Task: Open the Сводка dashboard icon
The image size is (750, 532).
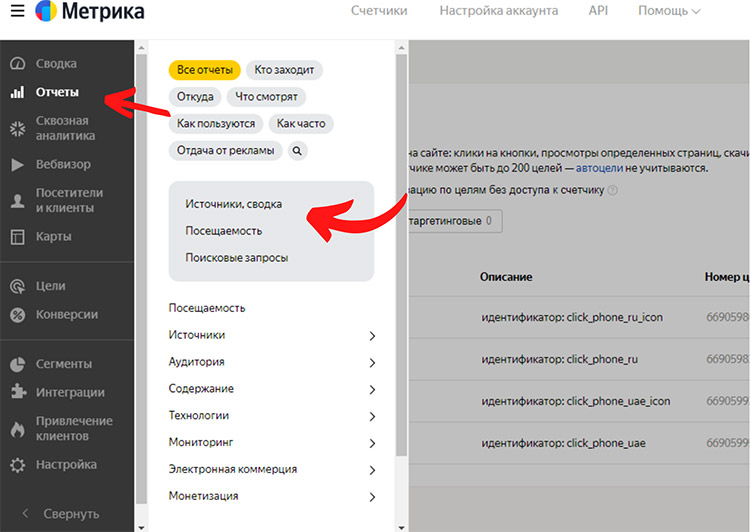Action: tap(17, 64)
